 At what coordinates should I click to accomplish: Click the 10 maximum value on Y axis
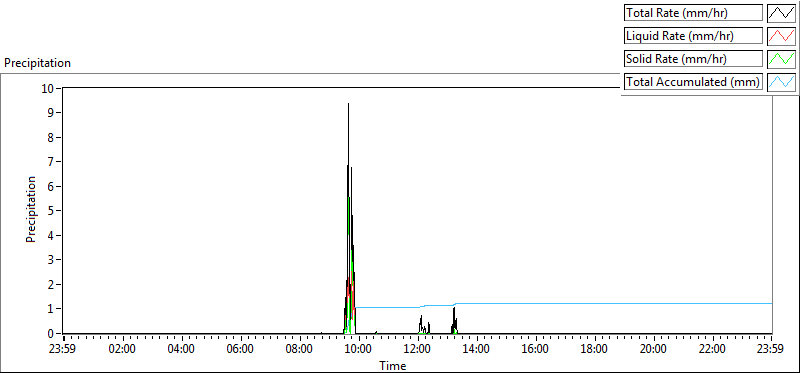[47, 88]
